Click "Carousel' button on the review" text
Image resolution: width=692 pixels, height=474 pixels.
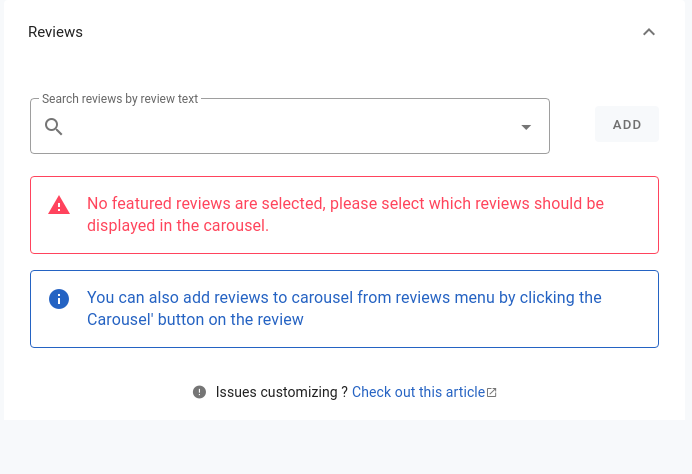click(195, 320)
